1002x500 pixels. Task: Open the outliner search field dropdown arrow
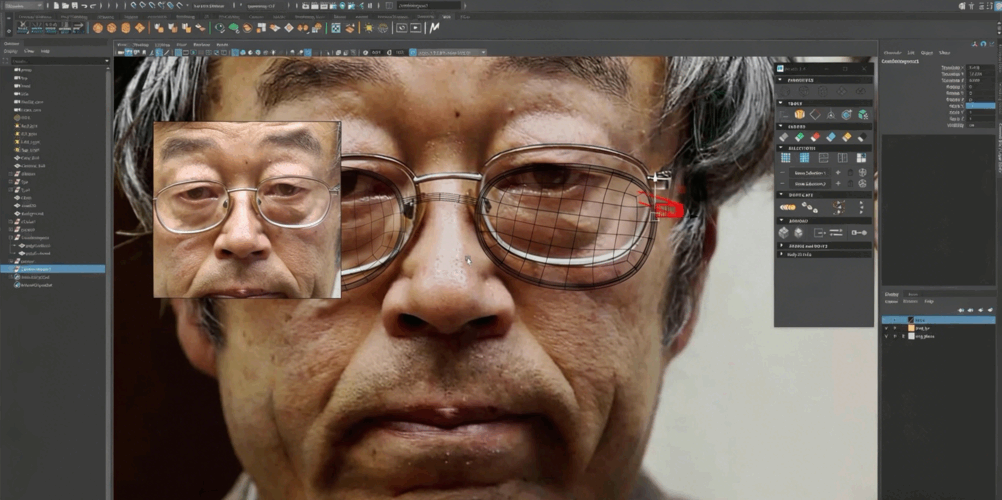pos(106,61)
